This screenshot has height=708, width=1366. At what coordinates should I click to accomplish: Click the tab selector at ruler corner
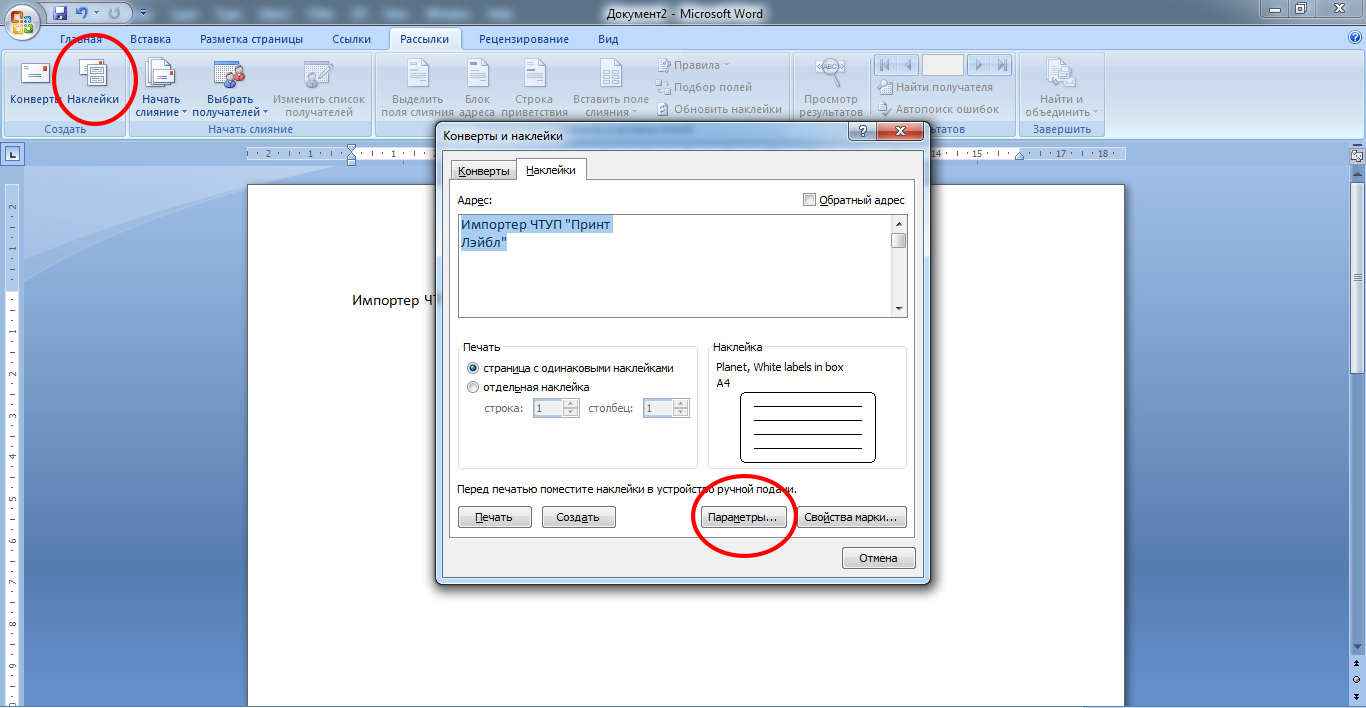click(x=13, y=154)
